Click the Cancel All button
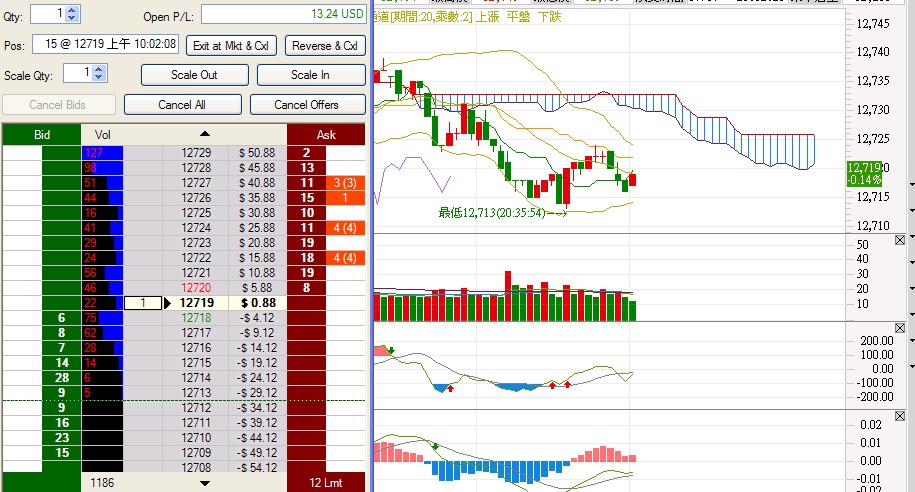The image size is (915, 492). (182, 104)
